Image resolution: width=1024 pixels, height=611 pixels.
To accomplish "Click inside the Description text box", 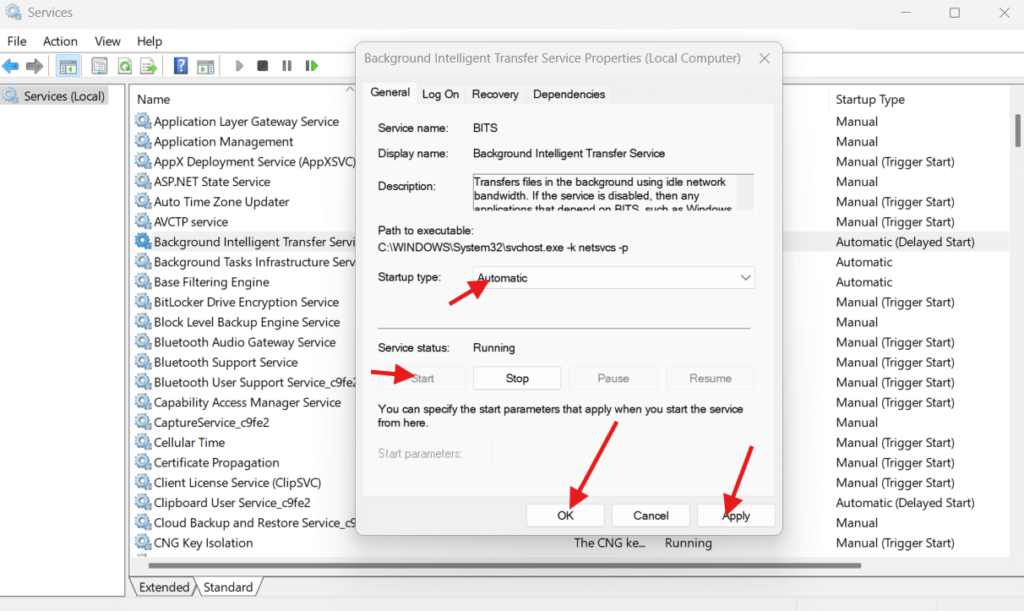I will [x=613, y=192].
